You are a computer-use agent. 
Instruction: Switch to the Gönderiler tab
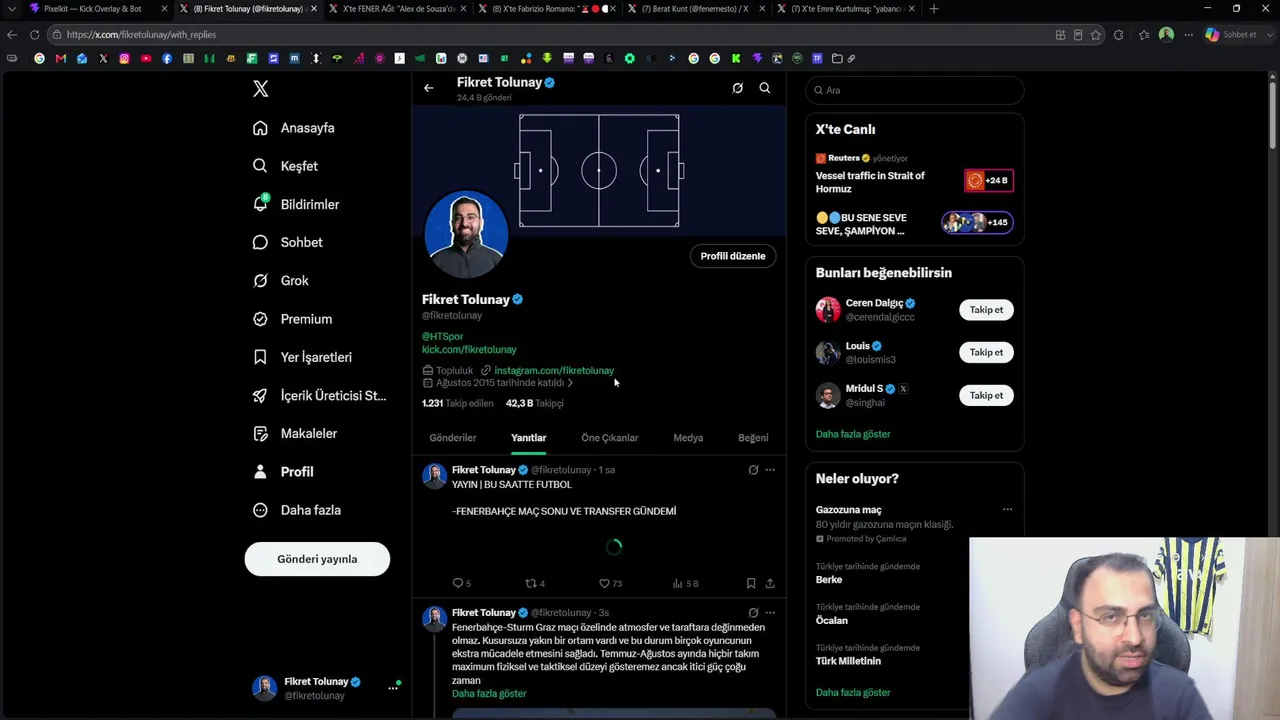coord(453,438)
